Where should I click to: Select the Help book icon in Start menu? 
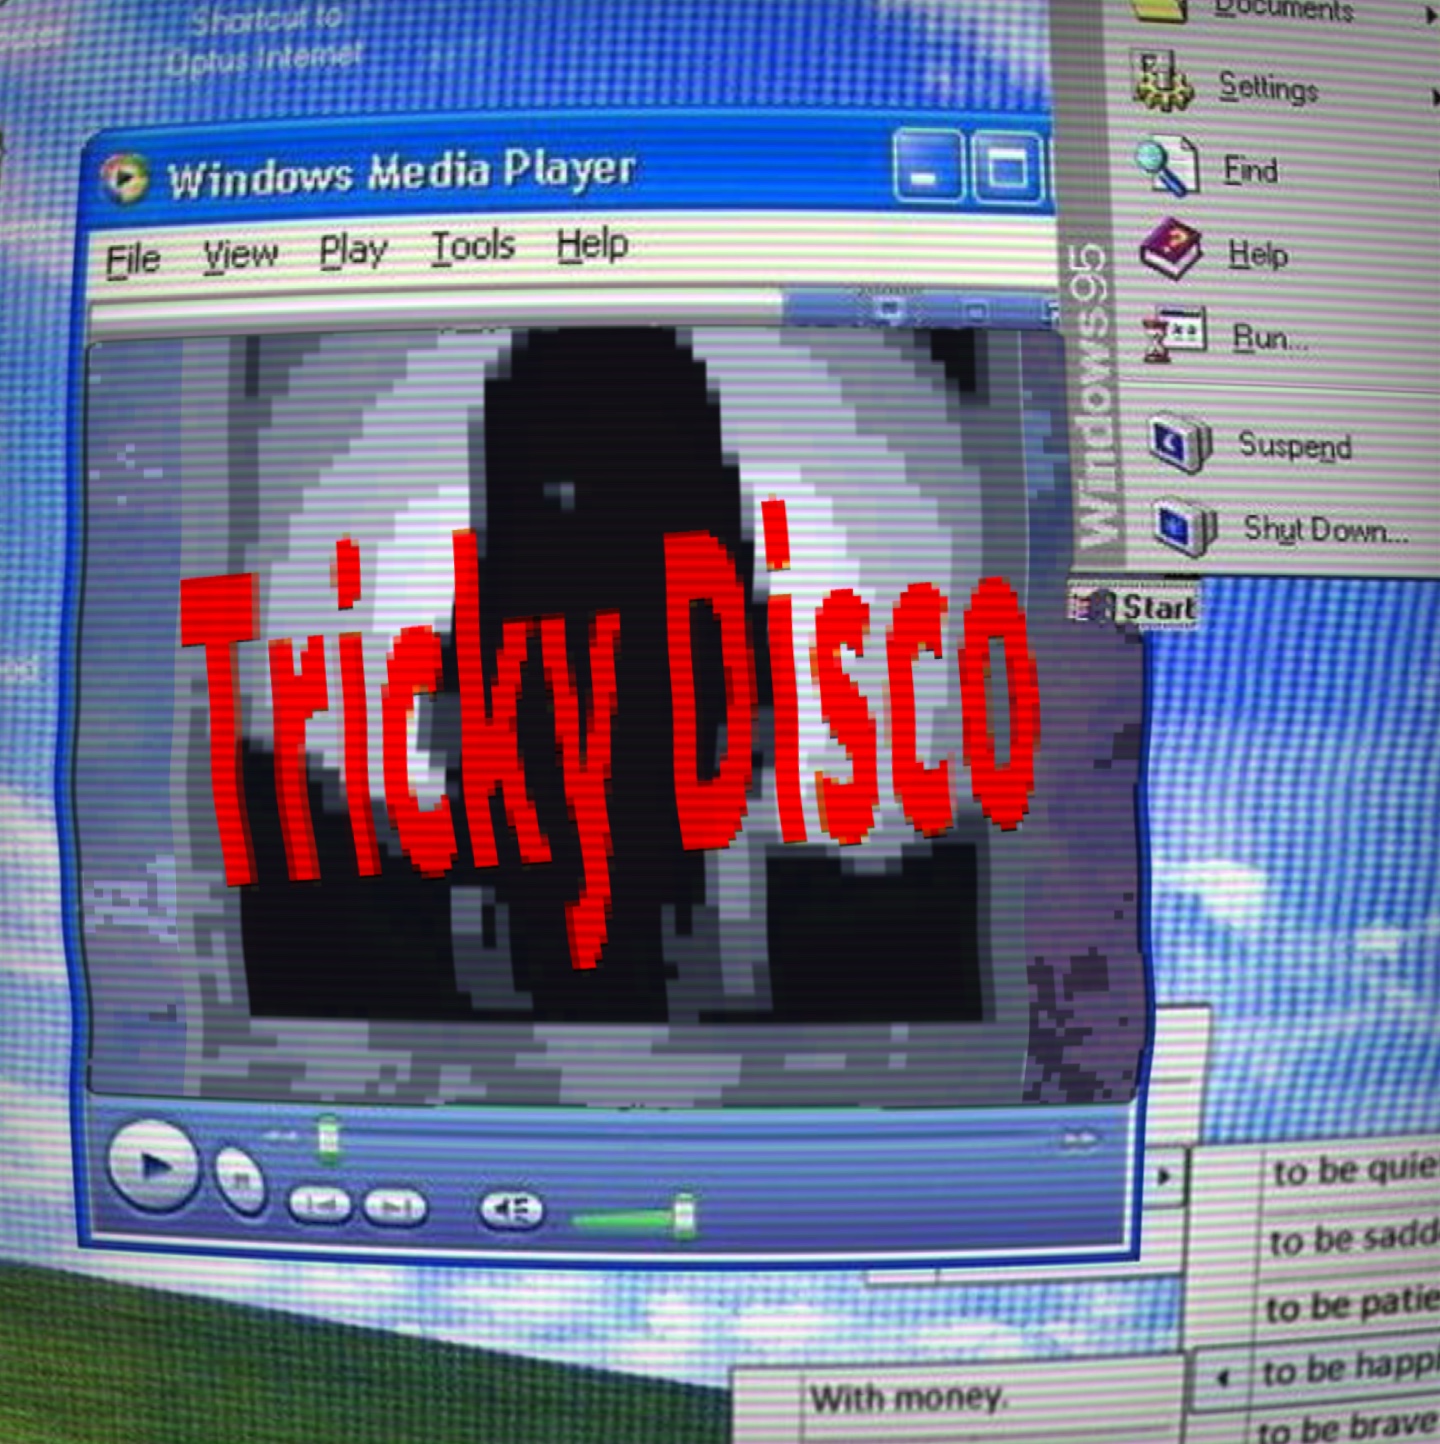click(x=1171, y=248)
